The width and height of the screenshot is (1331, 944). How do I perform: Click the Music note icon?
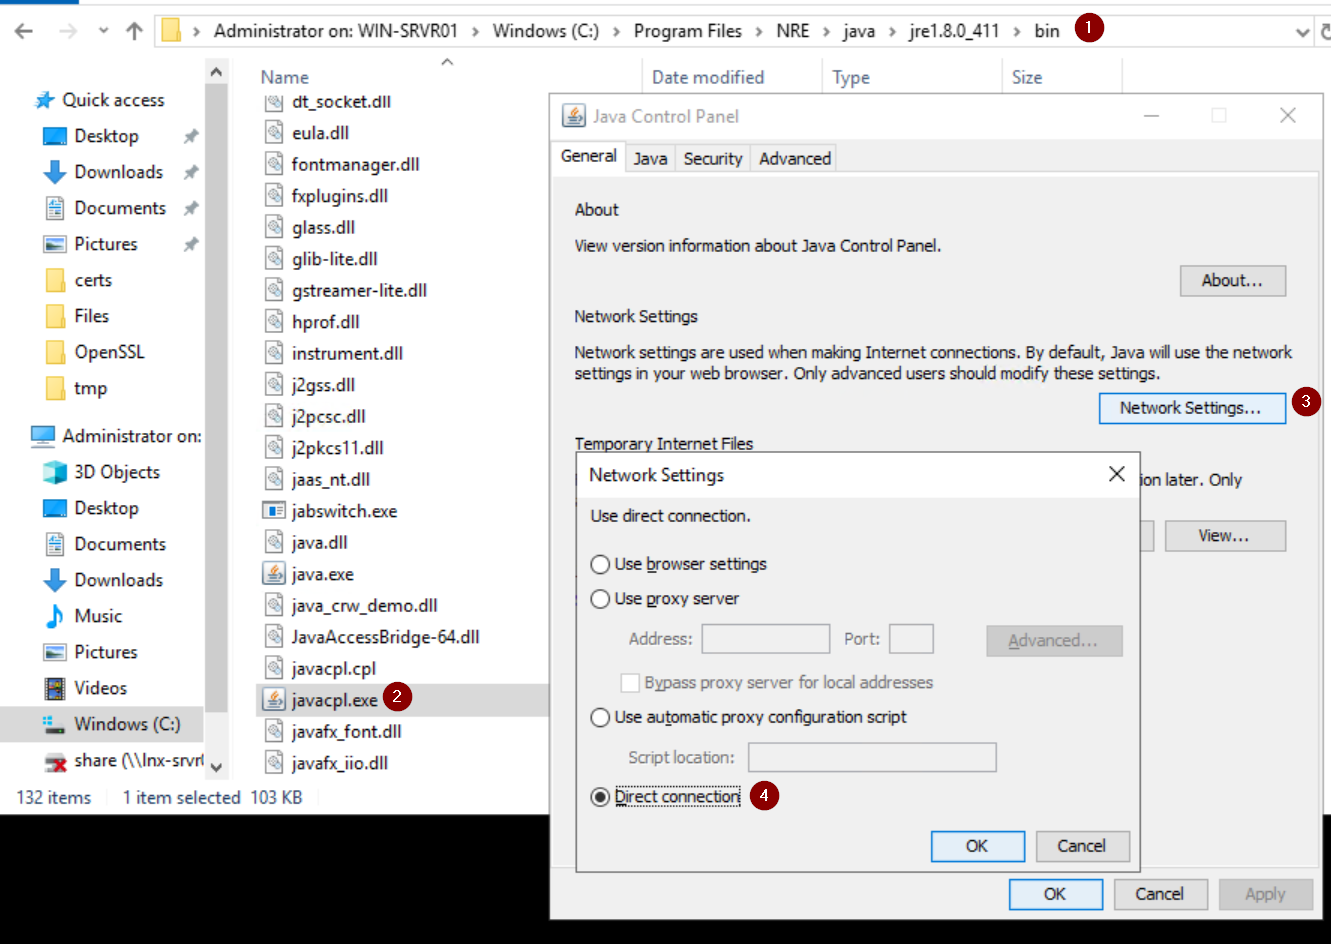[55, 616]
